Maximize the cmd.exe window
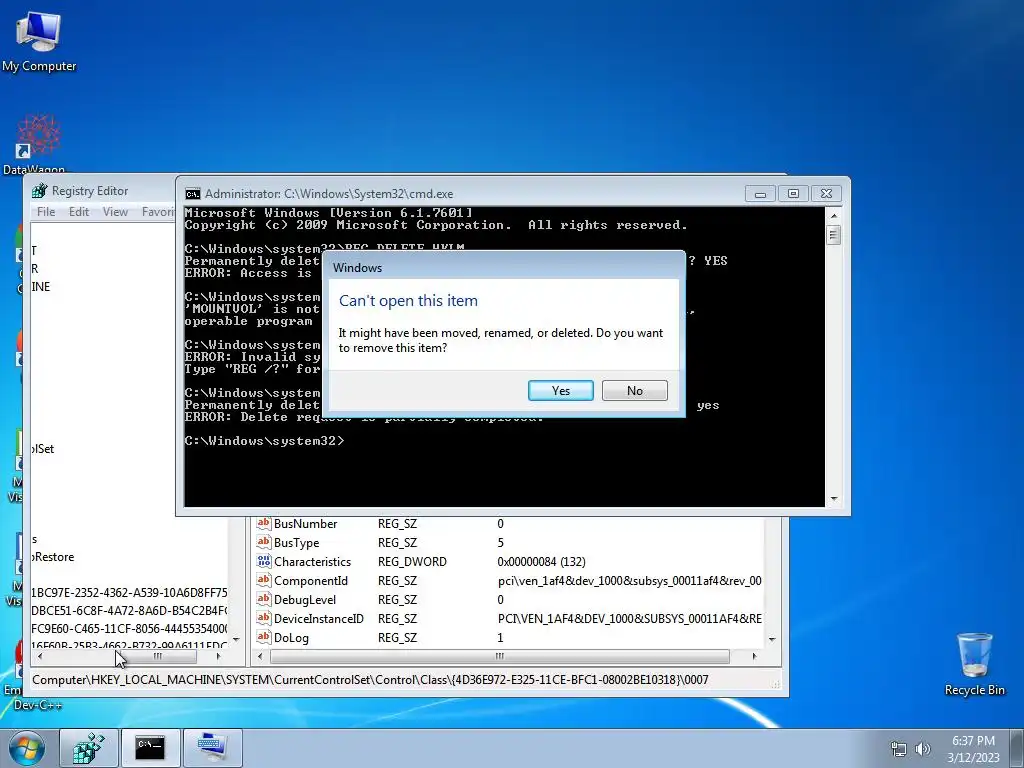The image size is (1024, 768). point(793,194)
